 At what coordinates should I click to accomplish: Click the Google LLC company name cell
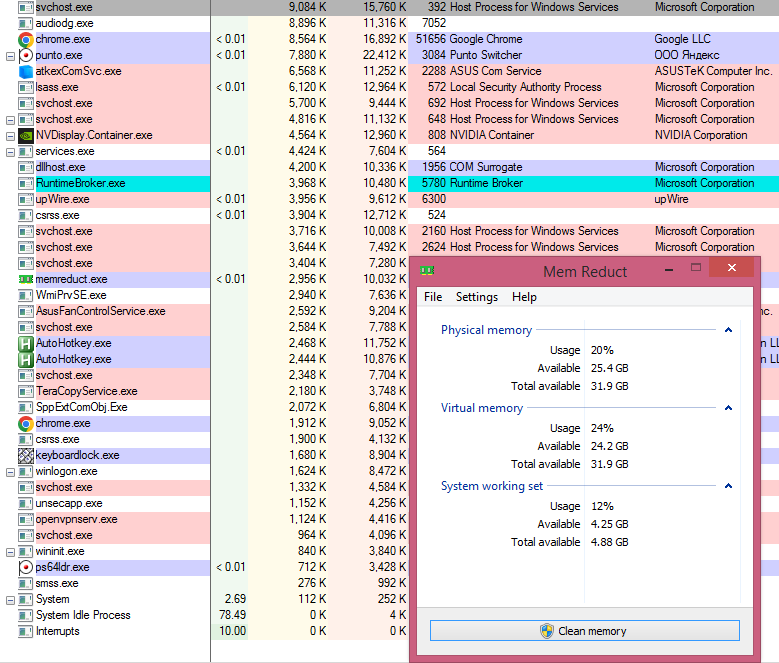(x=682, y=39)
